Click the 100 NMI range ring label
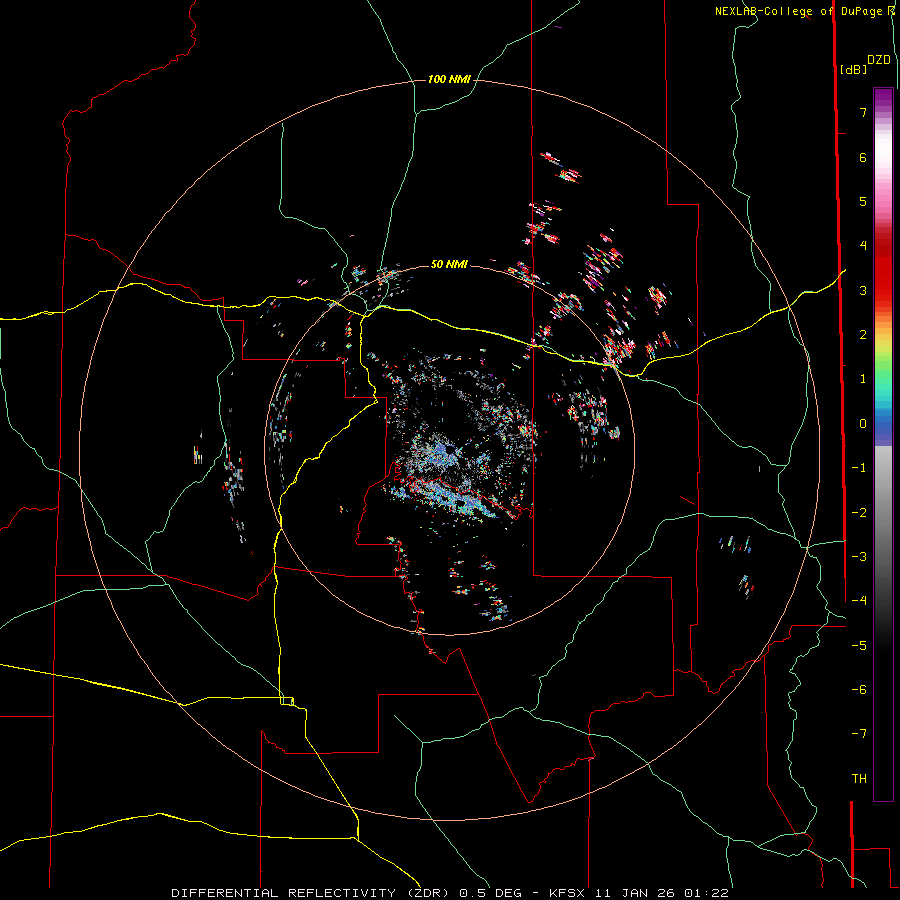Viewport: 900px width, 900px height. pyautogui.click(x=449, y=79)
